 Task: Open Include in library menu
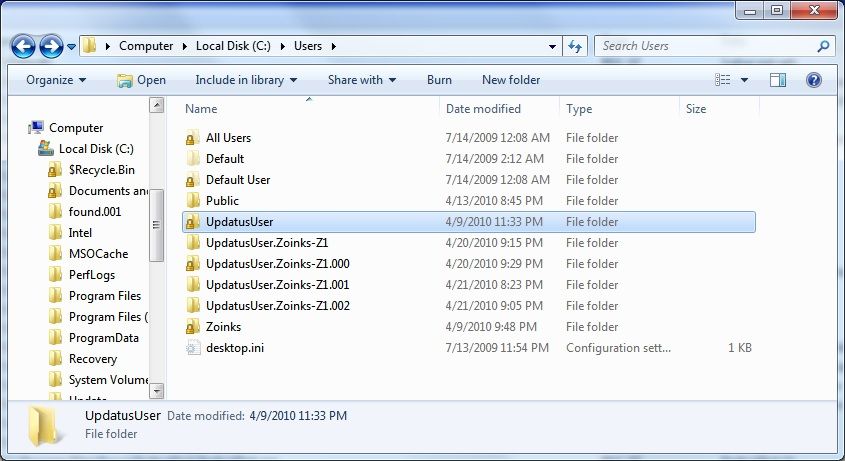(246, 80)
